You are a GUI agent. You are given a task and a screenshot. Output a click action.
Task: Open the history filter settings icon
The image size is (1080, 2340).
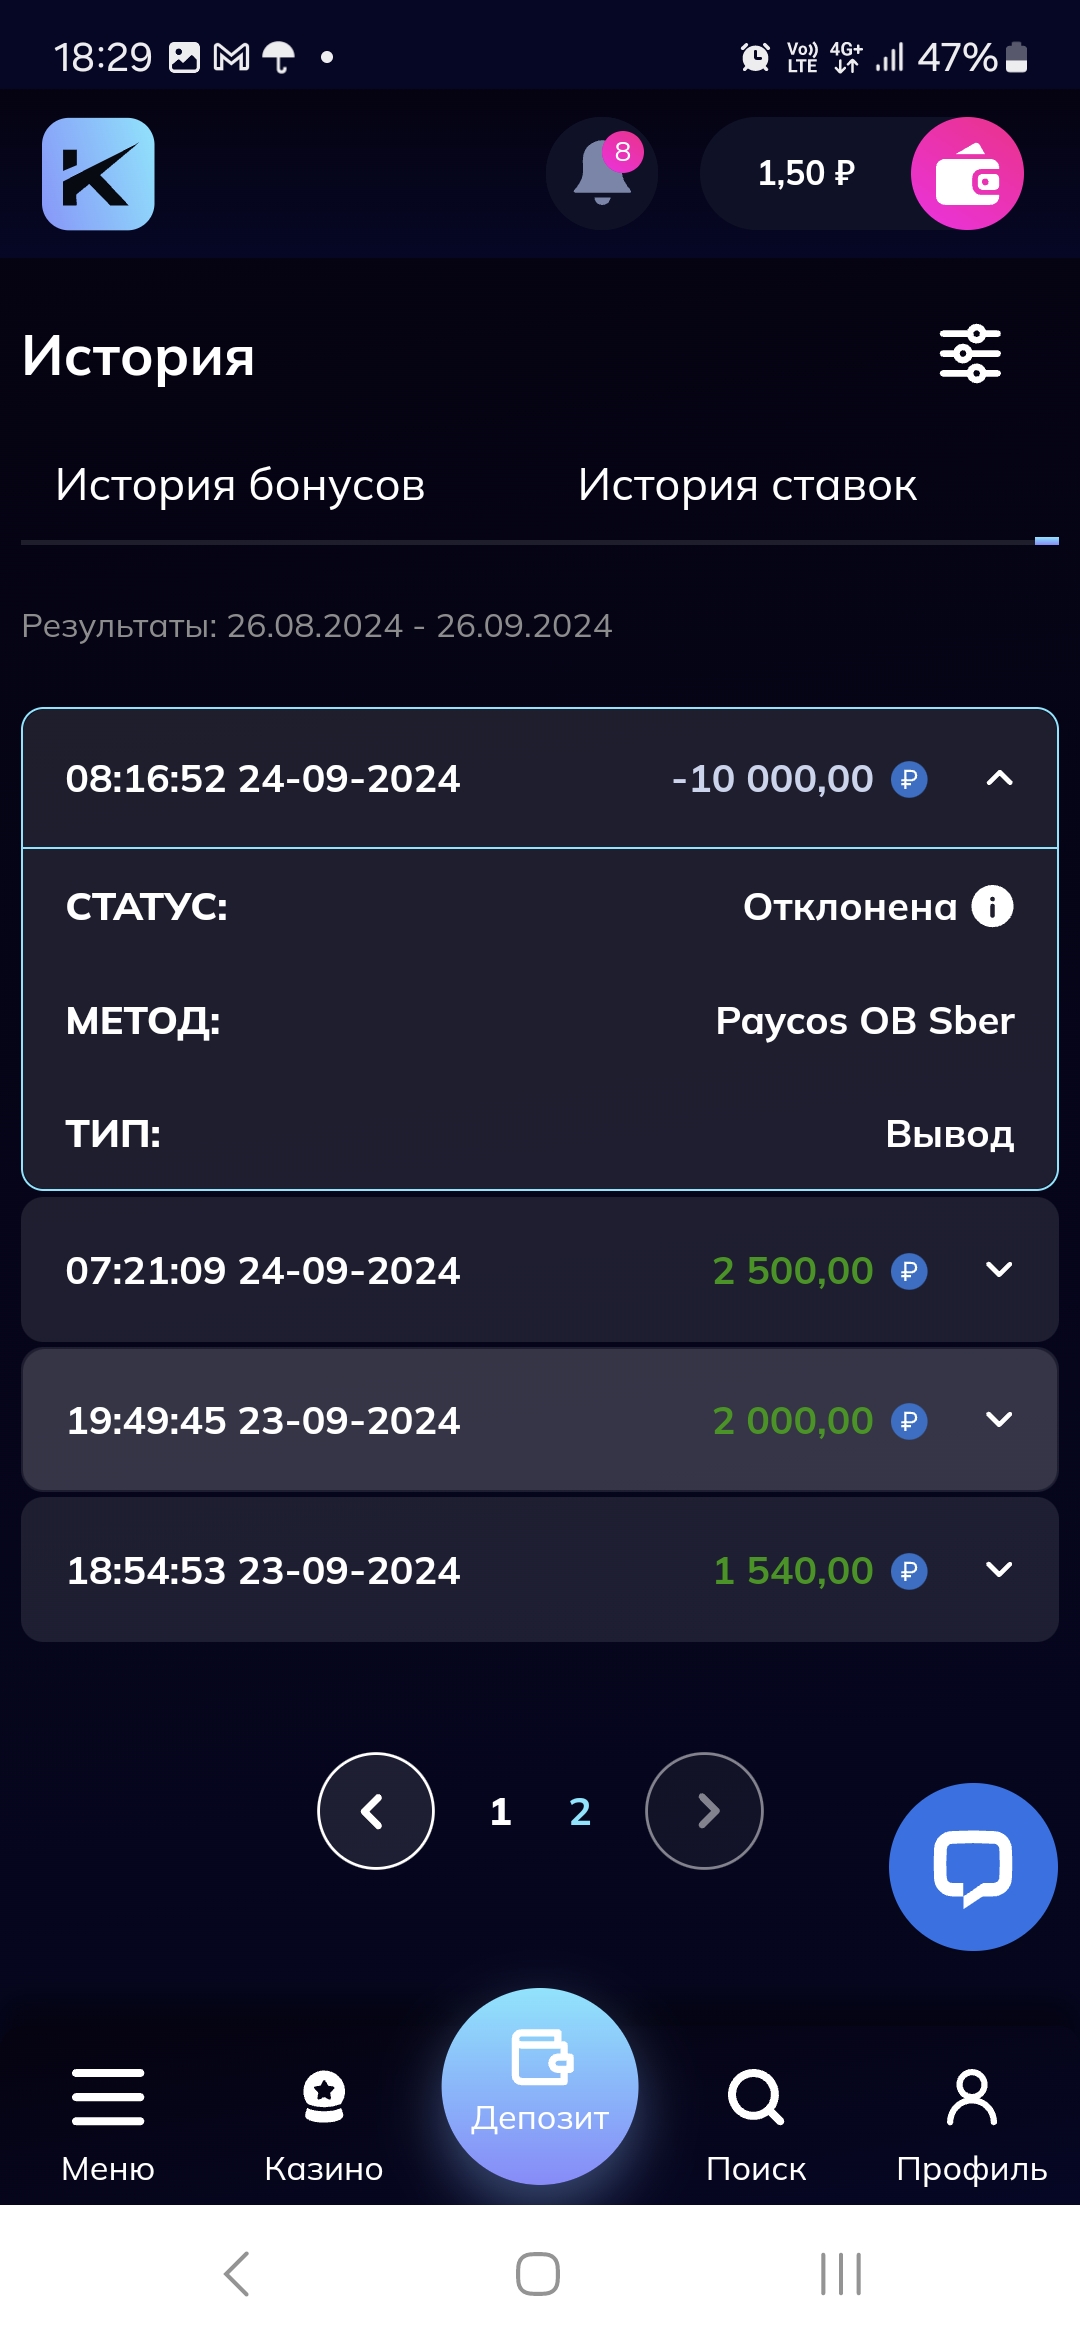point(970,354)
